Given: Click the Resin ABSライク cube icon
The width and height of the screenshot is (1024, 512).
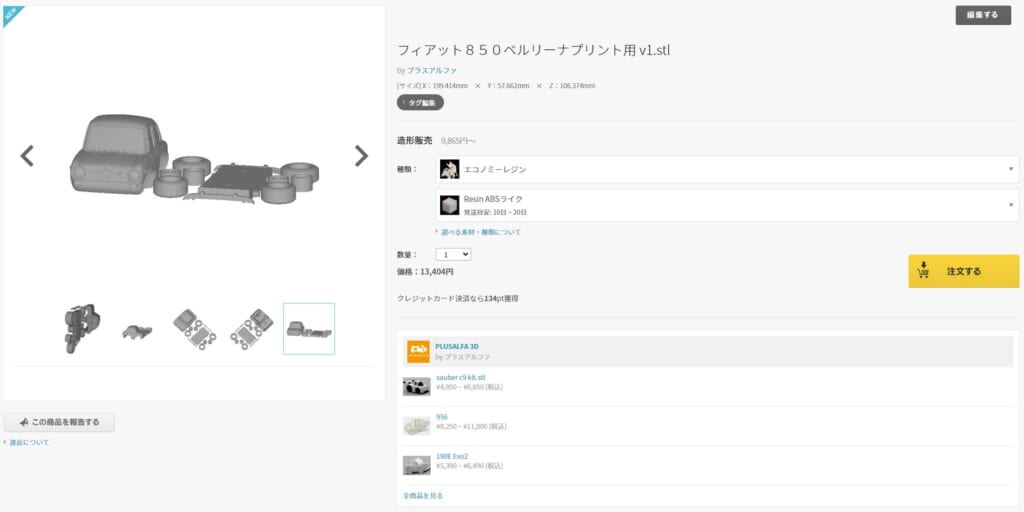Looking at the screenshot, I should click(x=449, y=205).
